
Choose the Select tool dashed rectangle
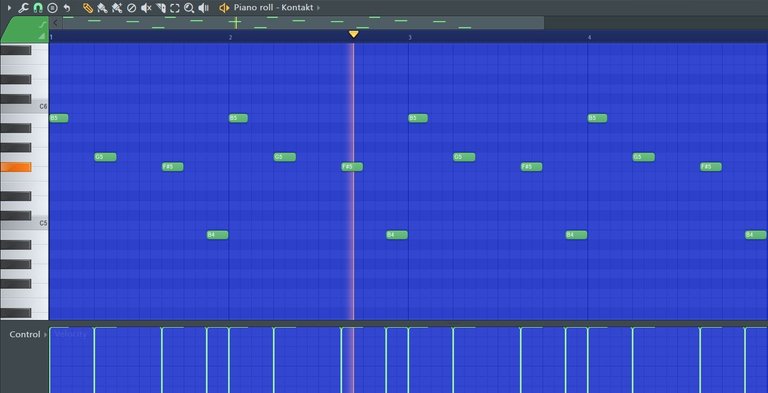coord(175,8)
